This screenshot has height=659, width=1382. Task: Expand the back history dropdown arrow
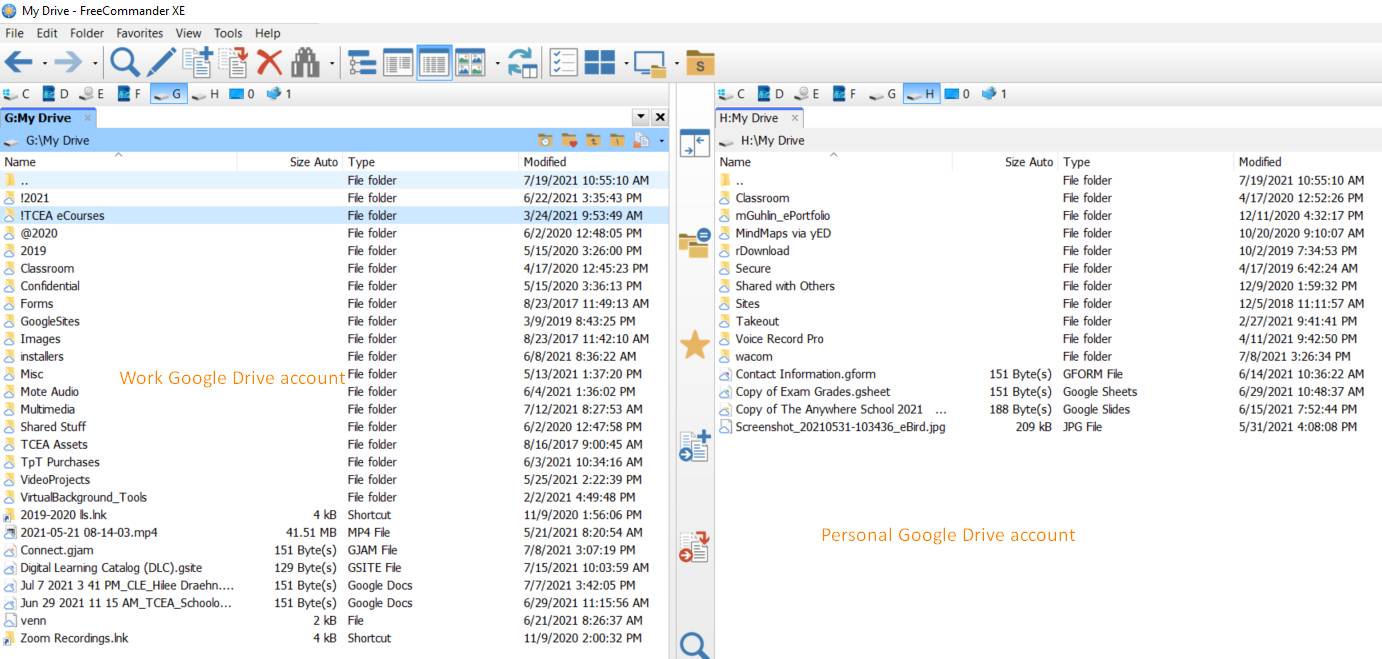45,64
